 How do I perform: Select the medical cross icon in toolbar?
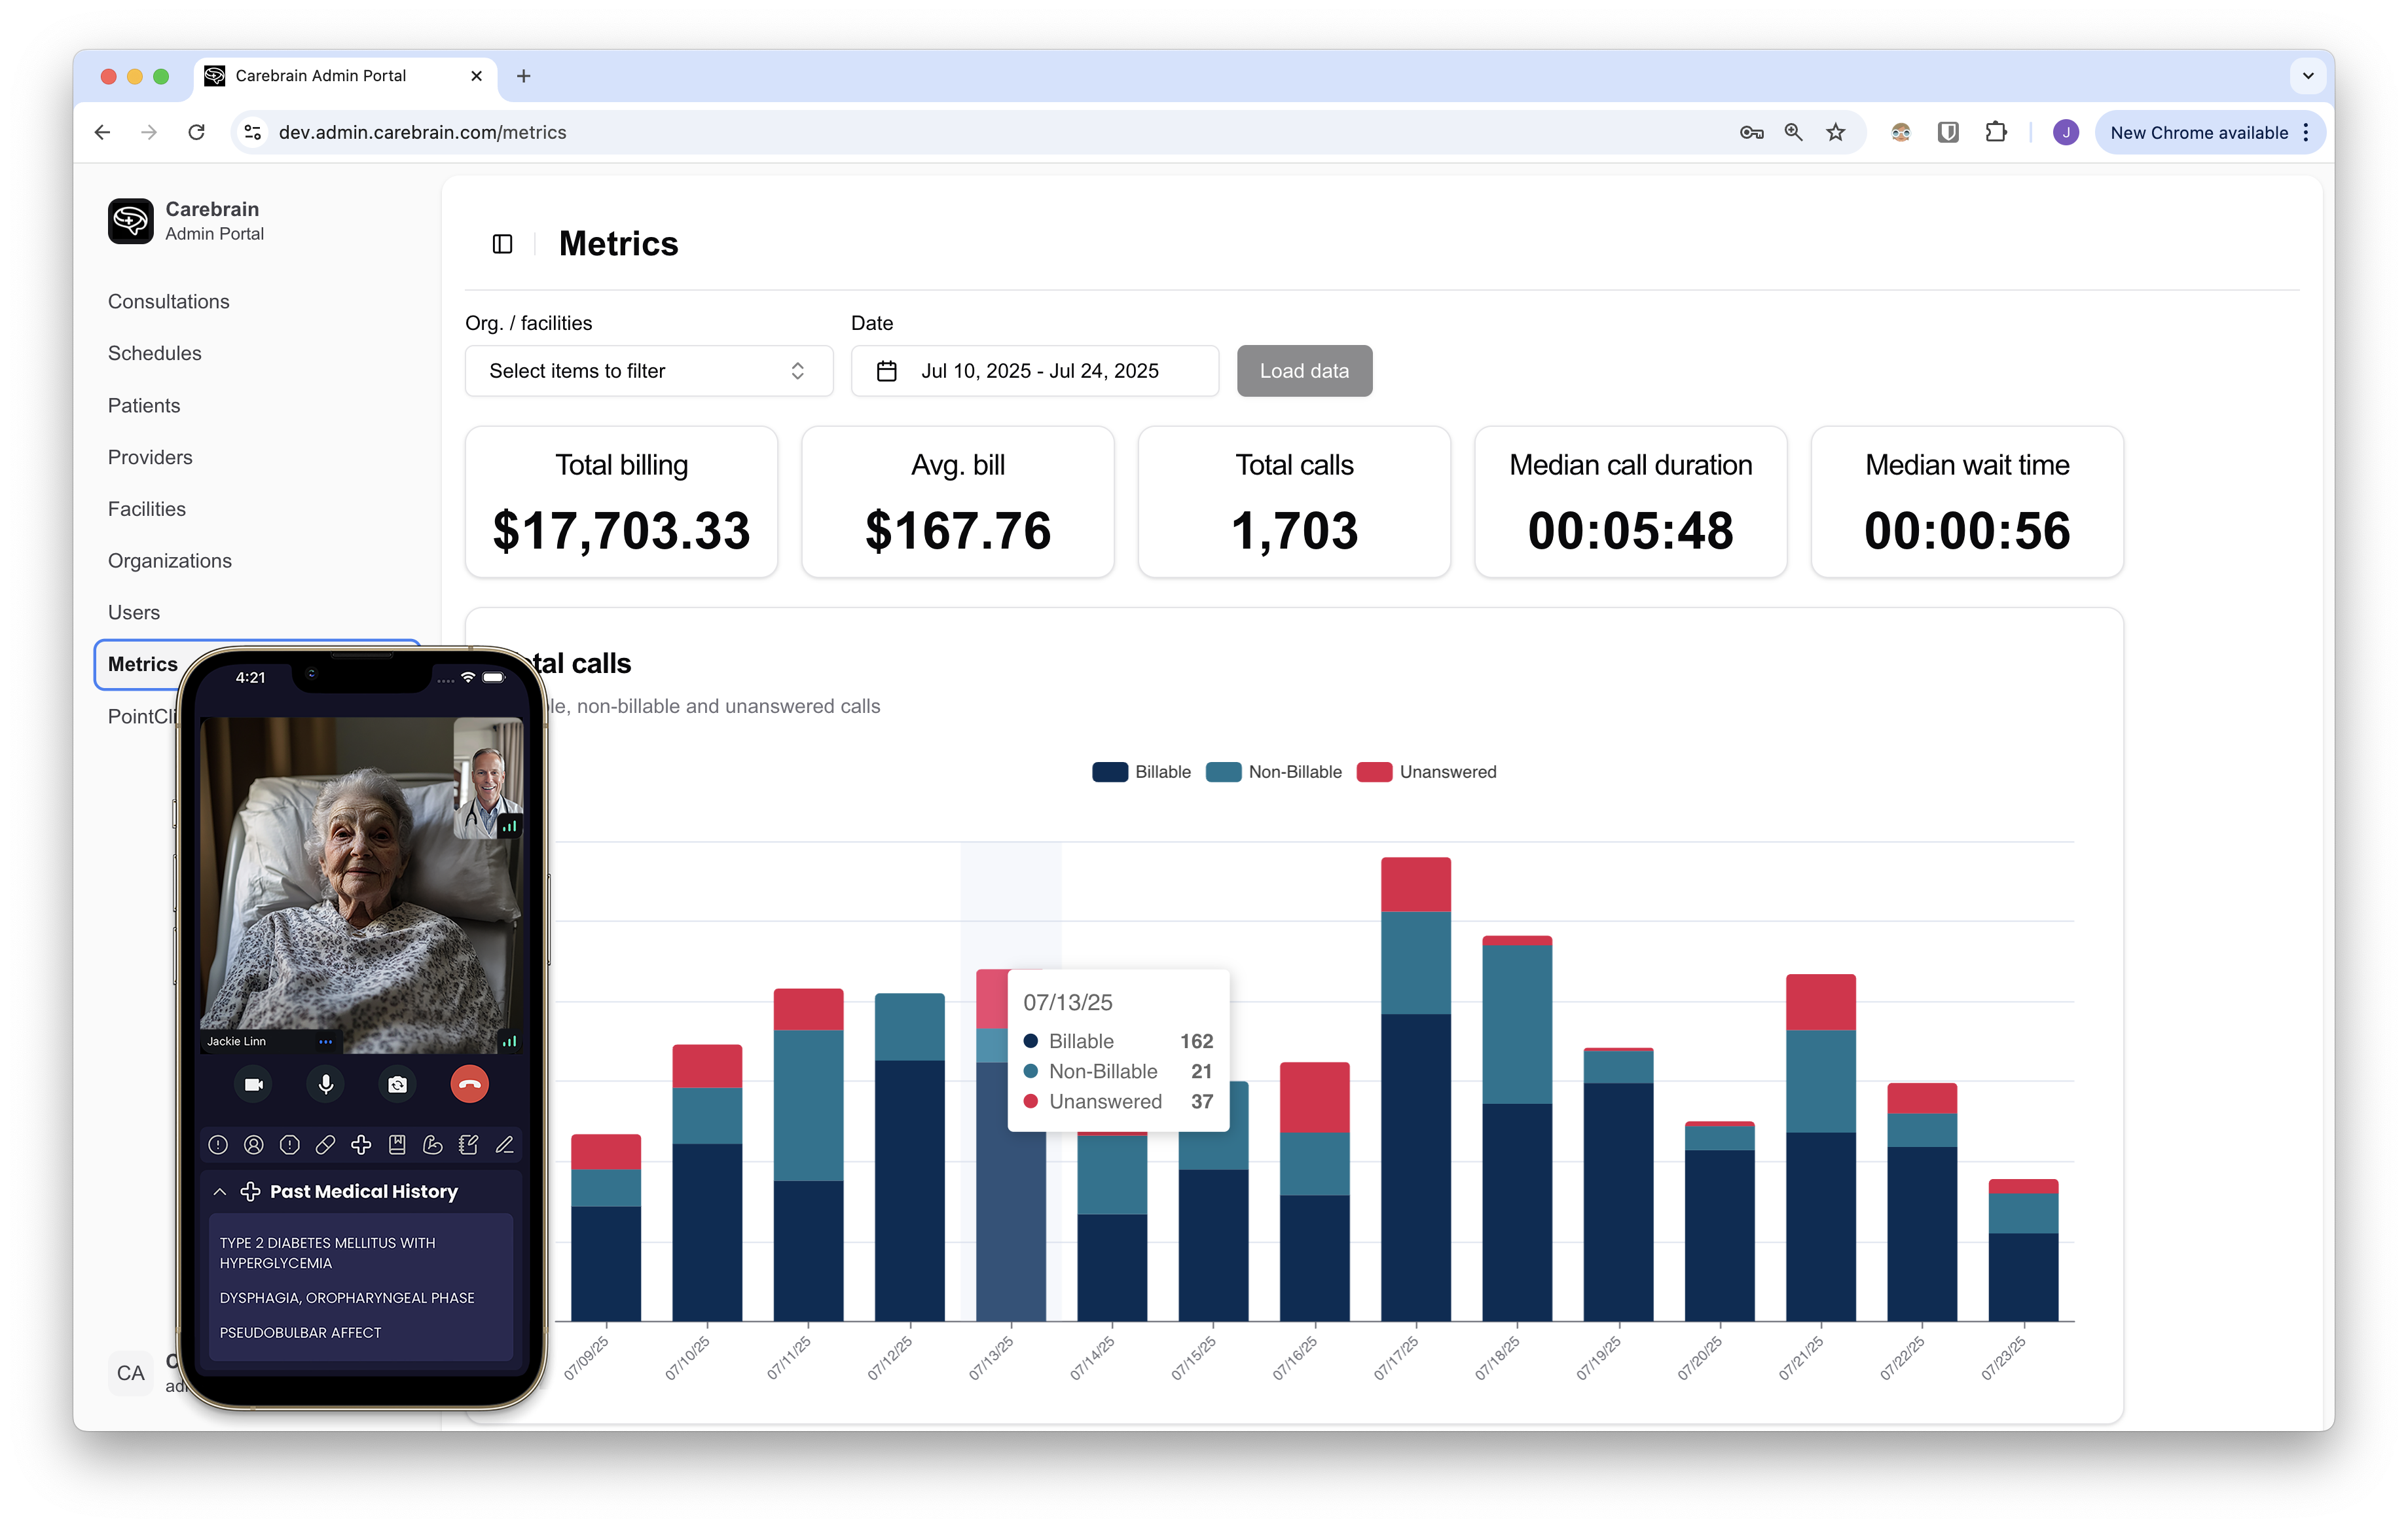pos(361,1145)
